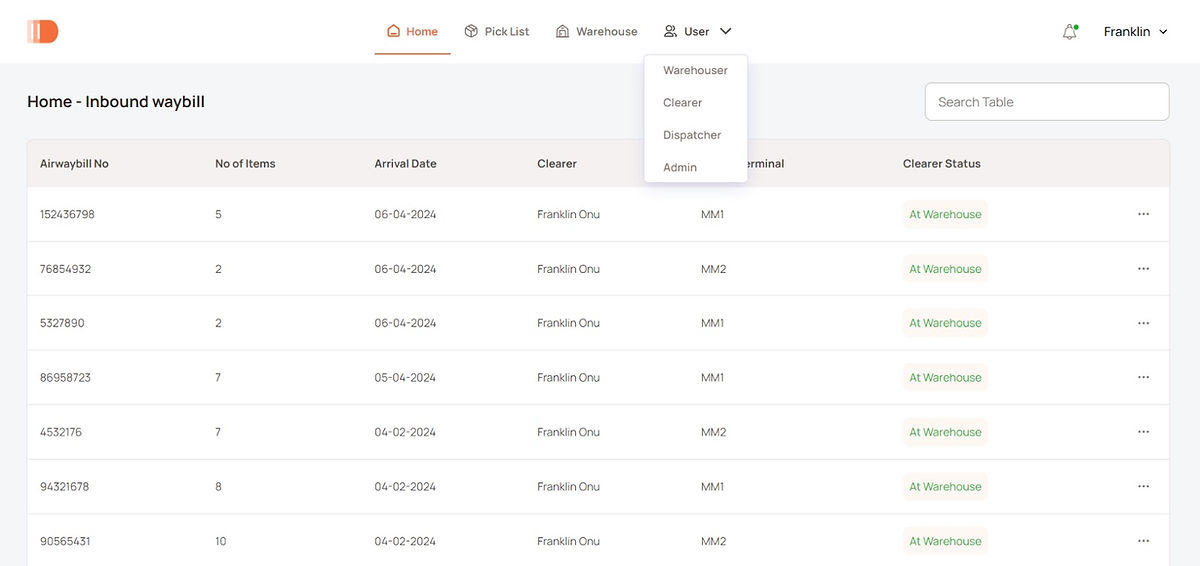Click At Warehouse status for 5327890
The height and width of the screenshot is (566, 1200).
click(945, 323)
